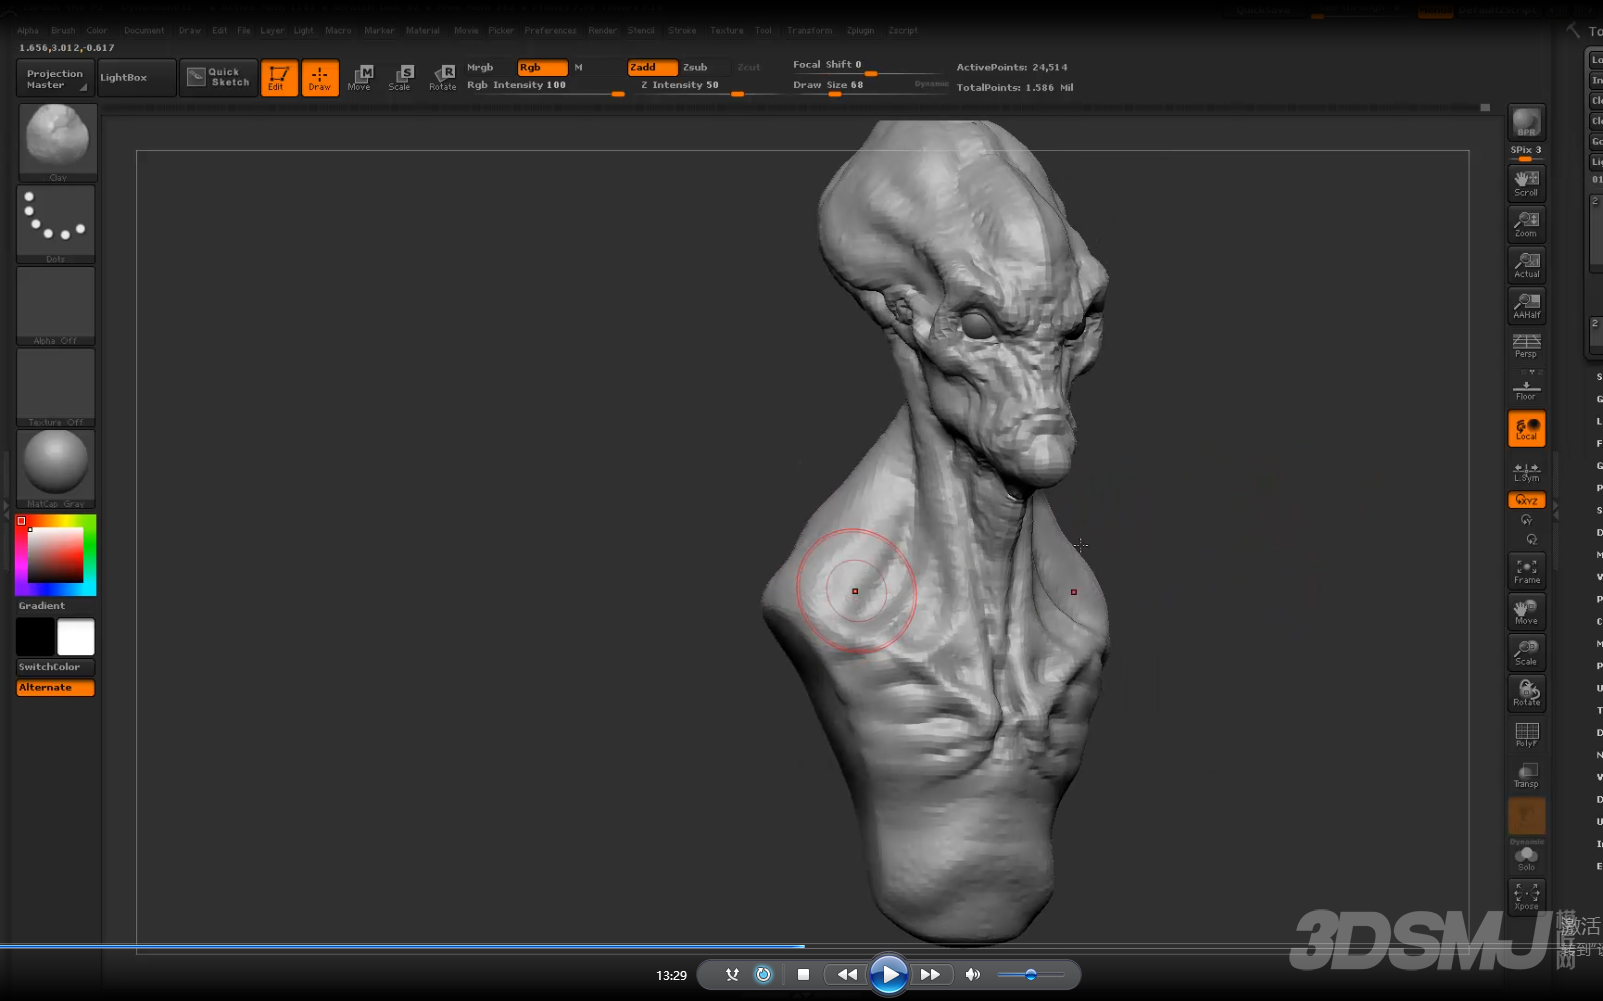
Task: Click the rewind button
Action: 847,974
